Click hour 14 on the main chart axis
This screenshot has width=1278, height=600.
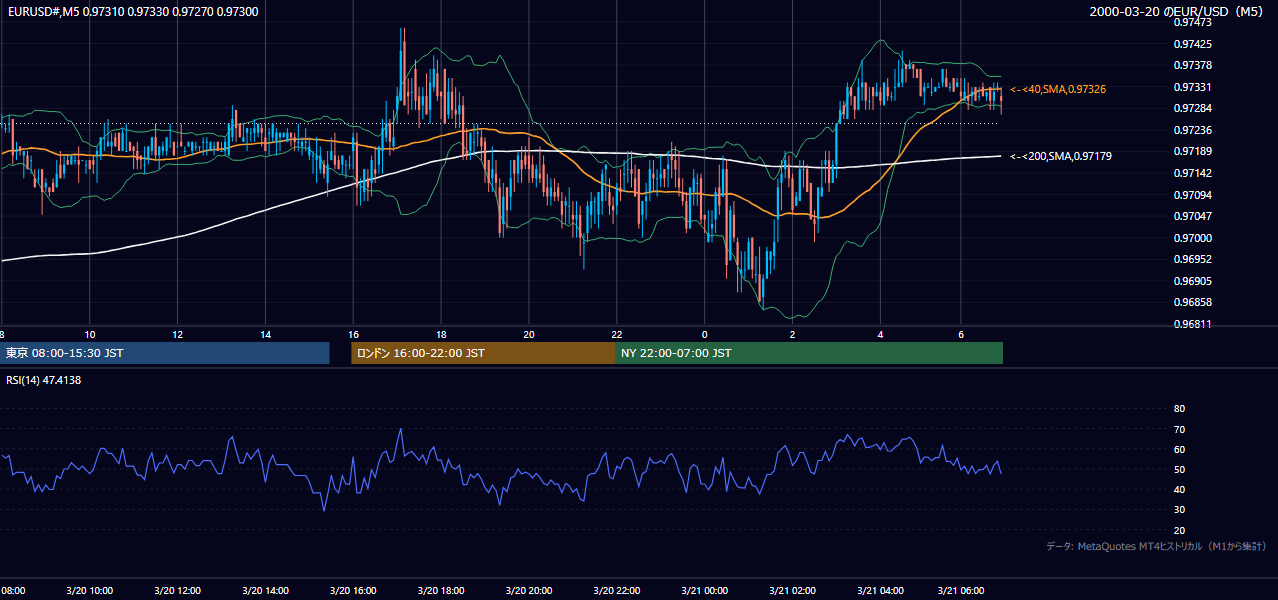(266, 334)
